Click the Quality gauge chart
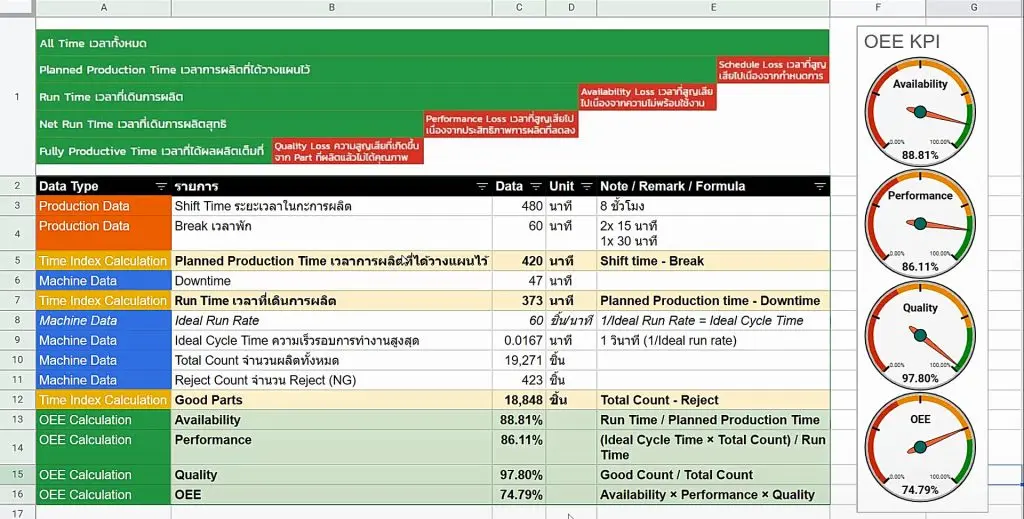The height and width of the screenshot is (519, 1024). (920, 336)
